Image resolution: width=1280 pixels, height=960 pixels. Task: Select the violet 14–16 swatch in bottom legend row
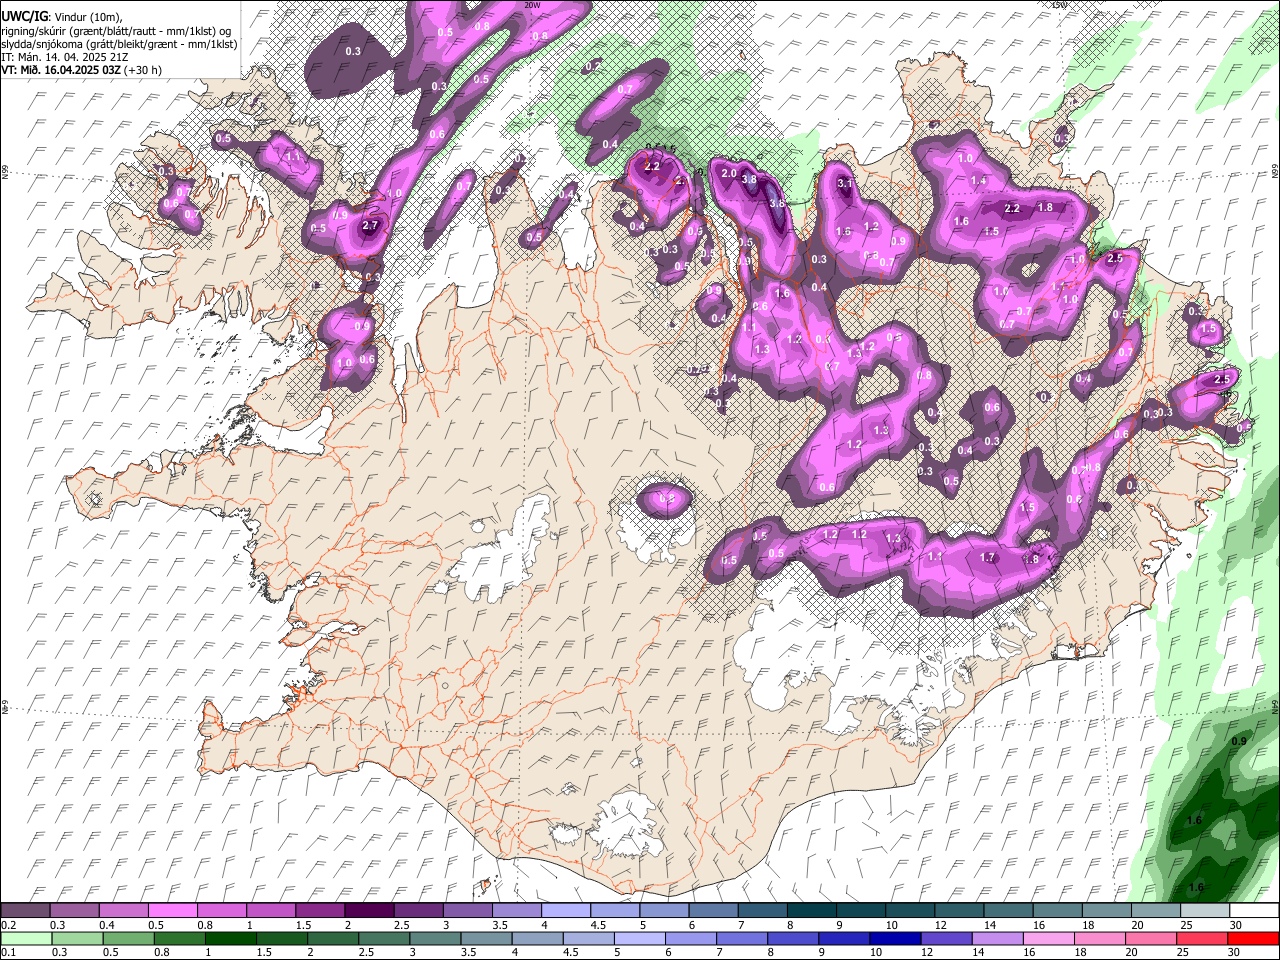(x=997, y=939)
